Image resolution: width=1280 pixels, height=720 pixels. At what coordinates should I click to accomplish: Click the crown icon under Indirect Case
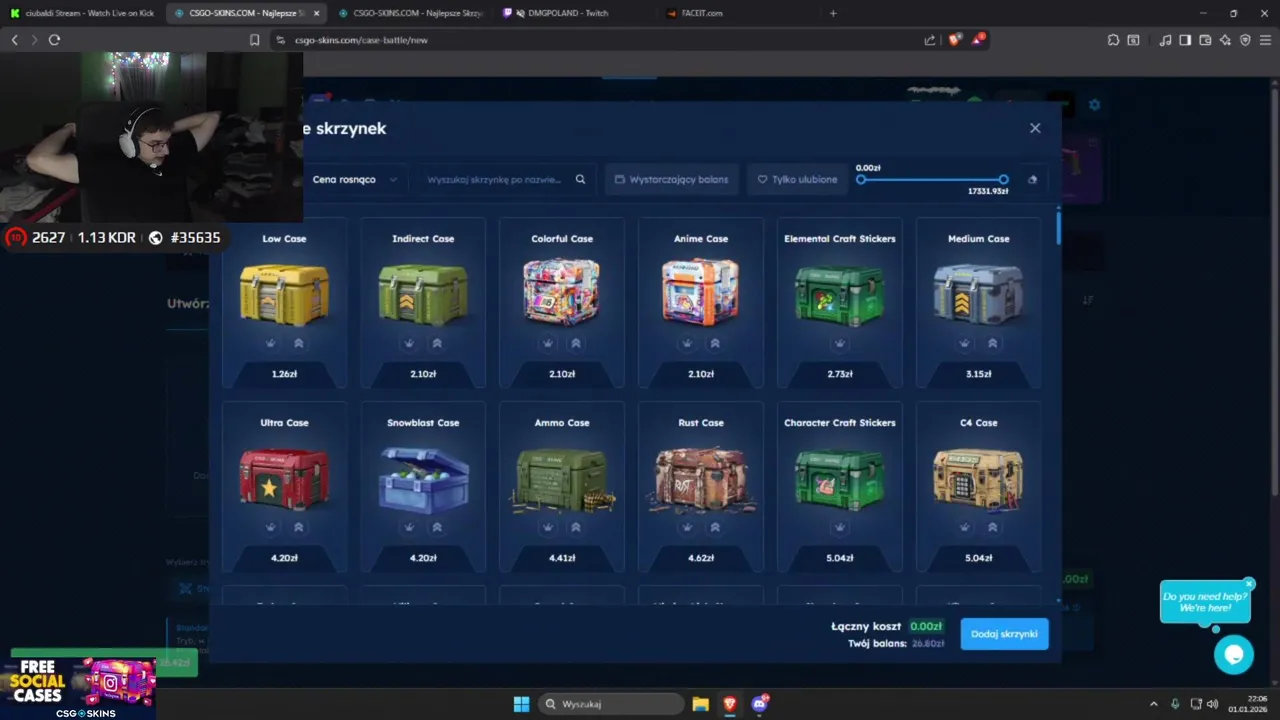click(x=409, y=343)
